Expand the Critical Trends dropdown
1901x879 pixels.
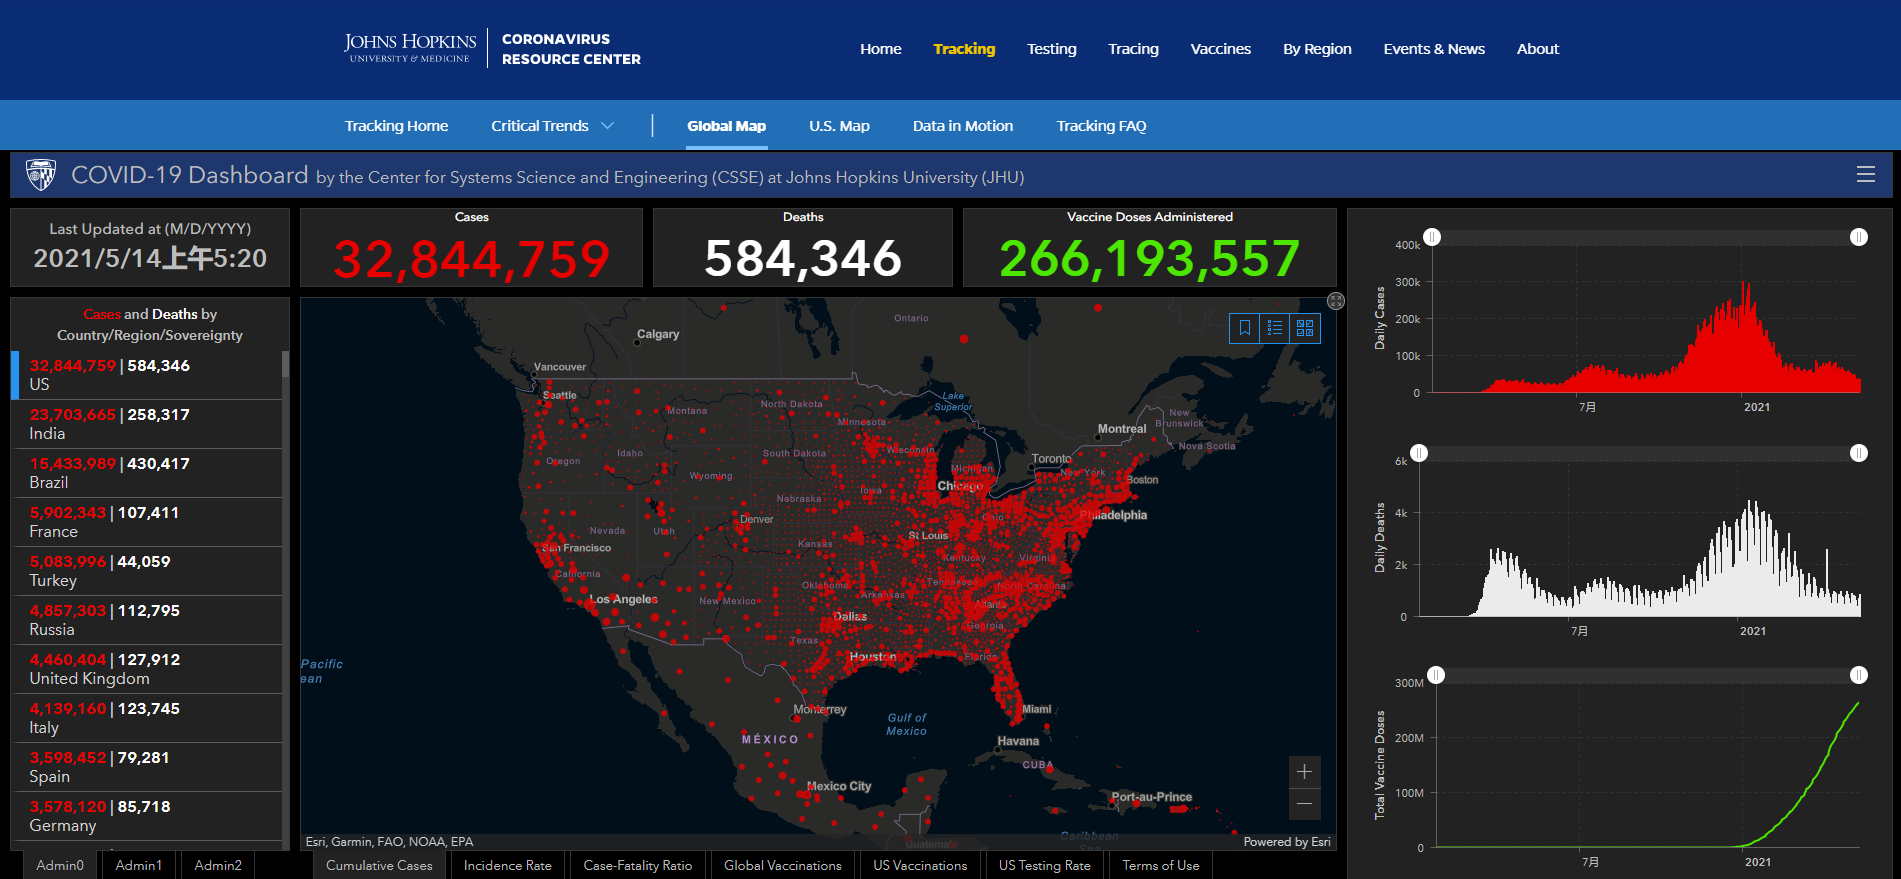552,126
